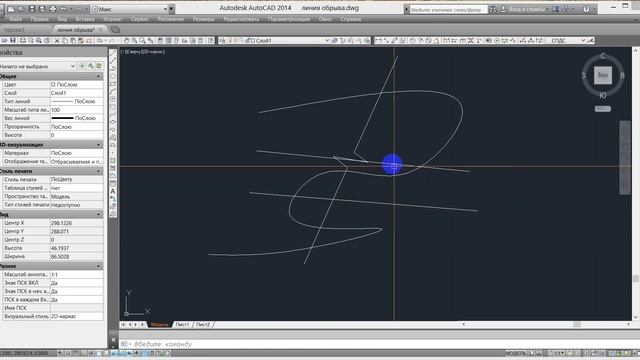
Task: Plot drawing using title bar printer icon
Action: click(53, 9)
